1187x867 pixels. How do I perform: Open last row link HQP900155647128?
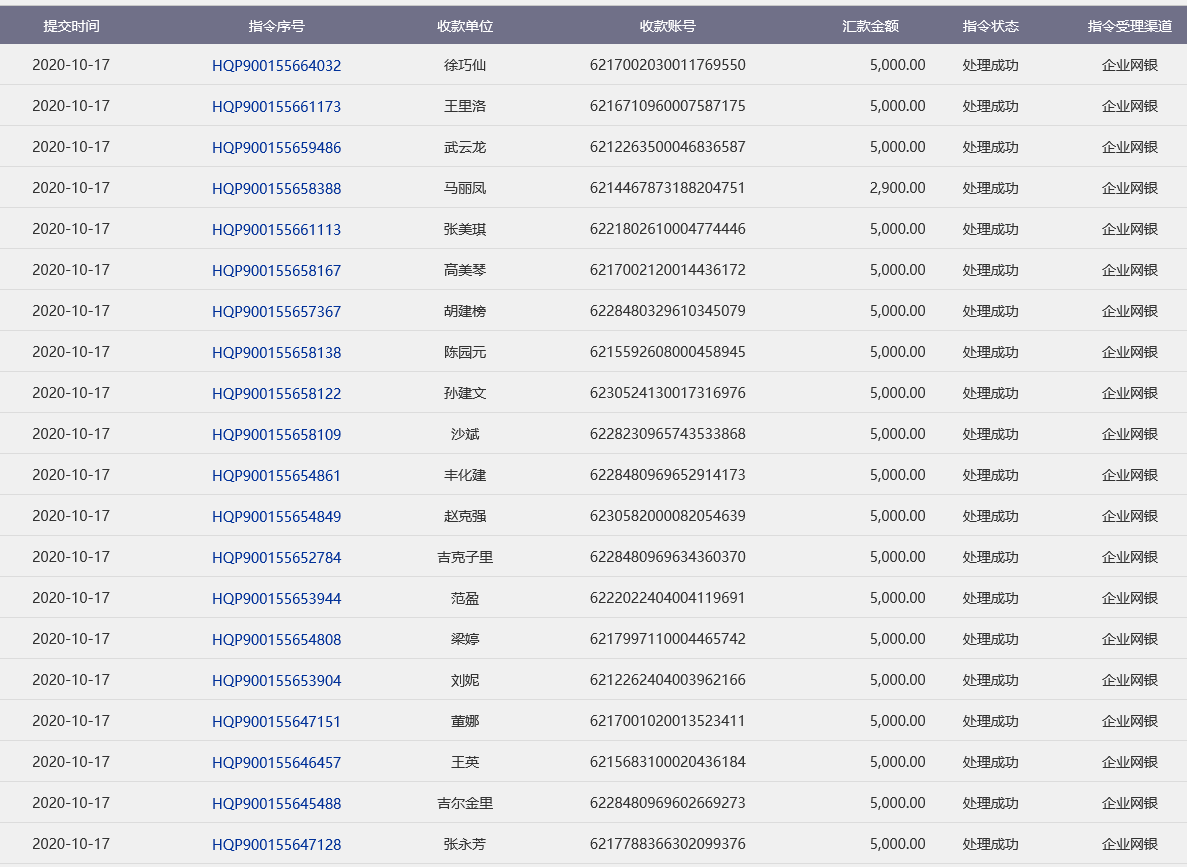[276, 845]
